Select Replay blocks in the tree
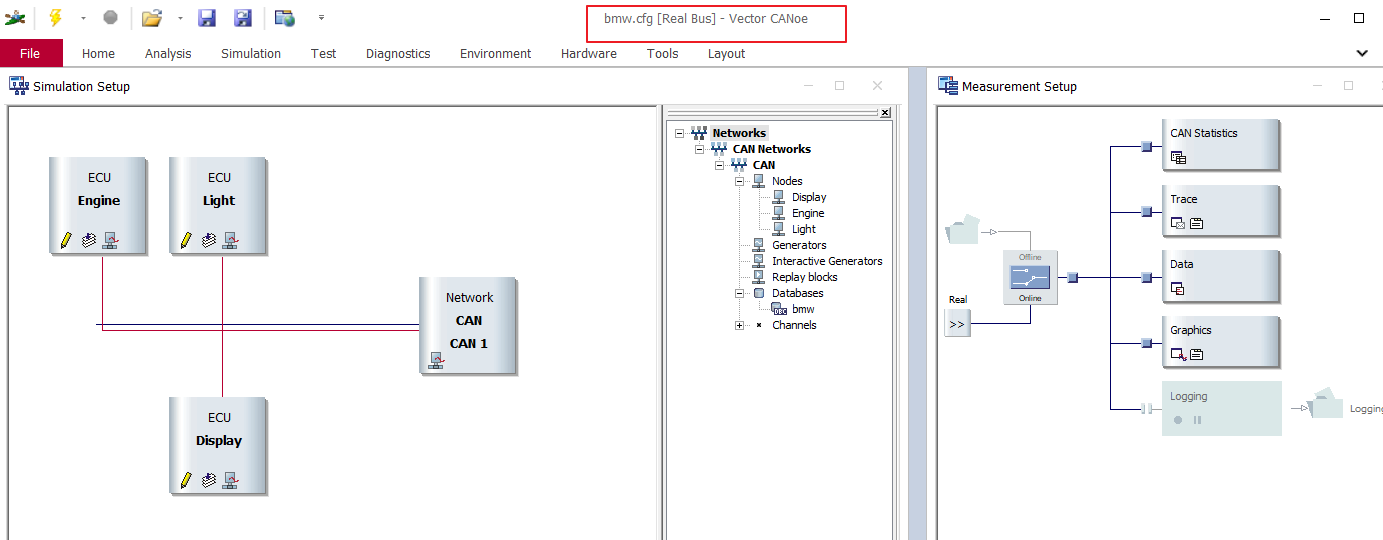Screen dimensions: 1383x540 click(804, 277)
